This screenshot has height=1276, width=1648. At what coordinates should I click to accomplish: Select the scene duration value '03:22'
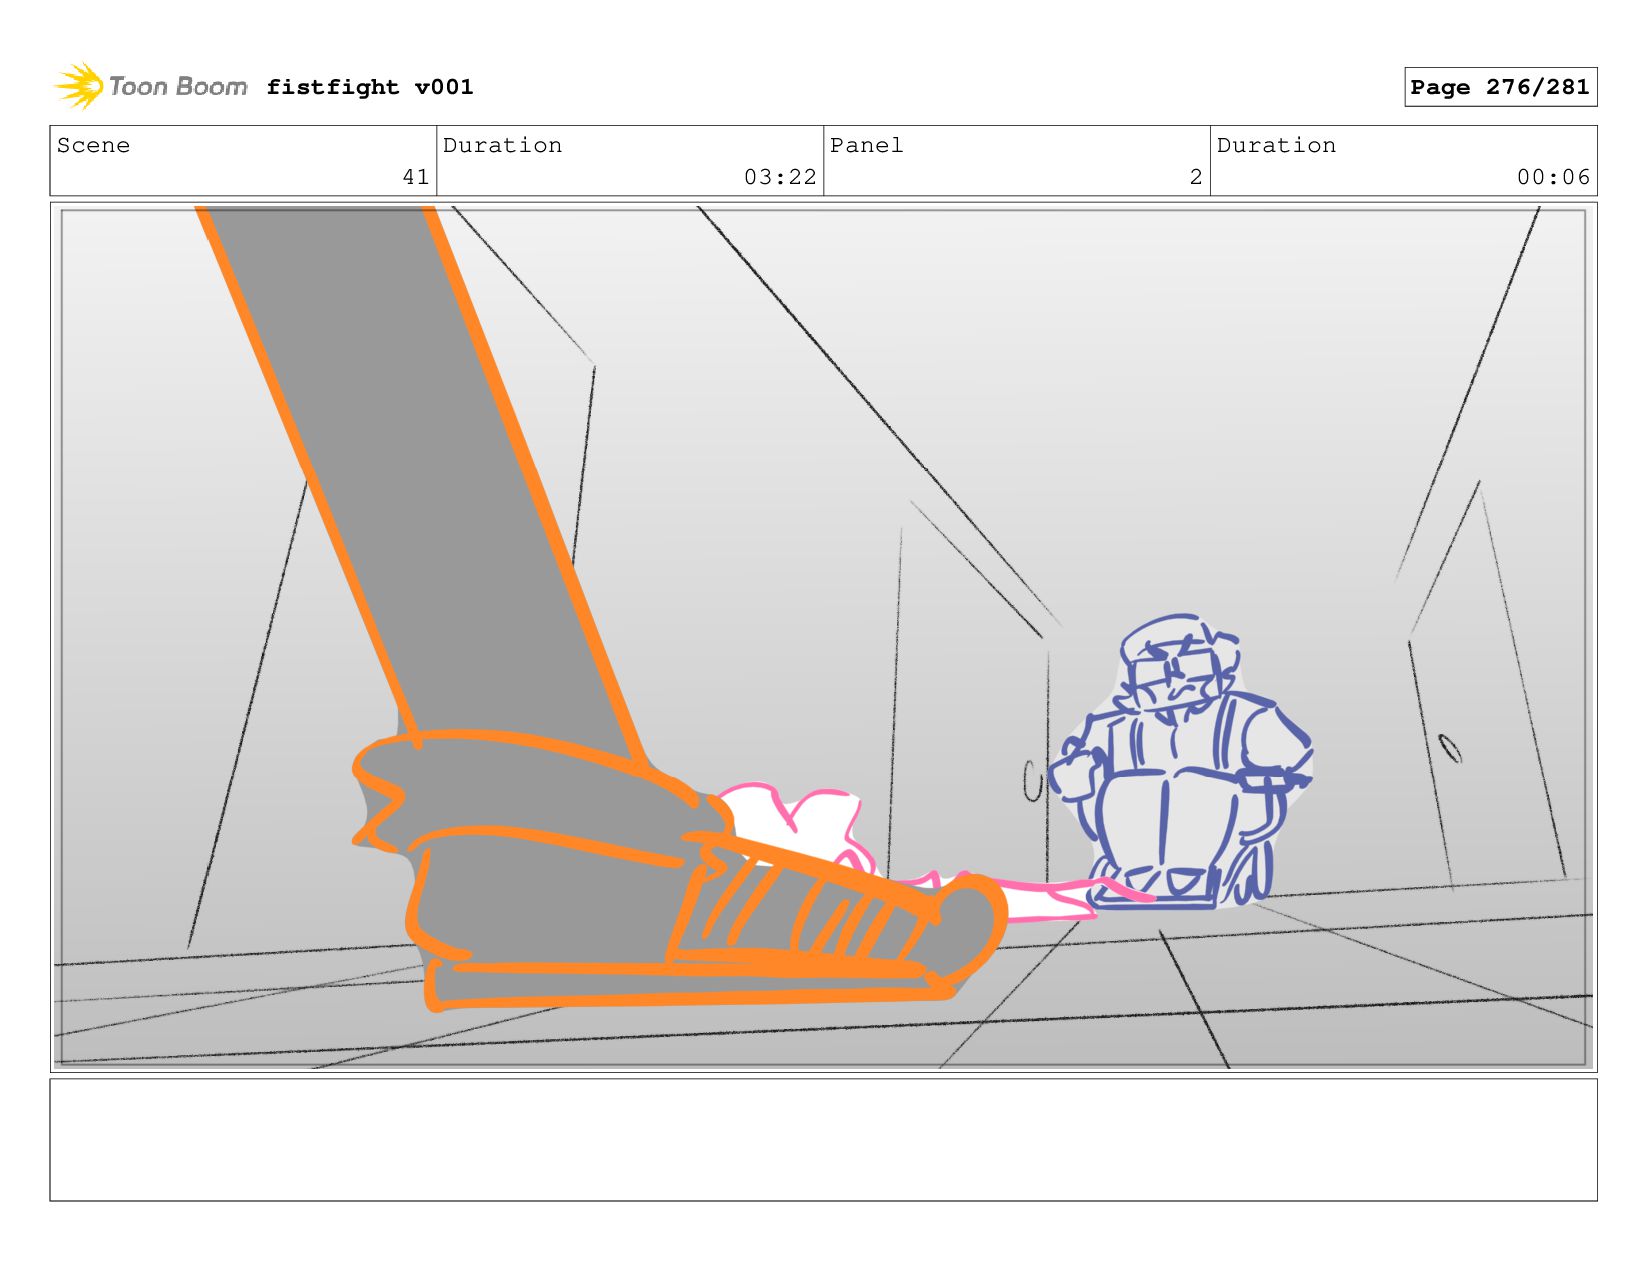point(780,177)
